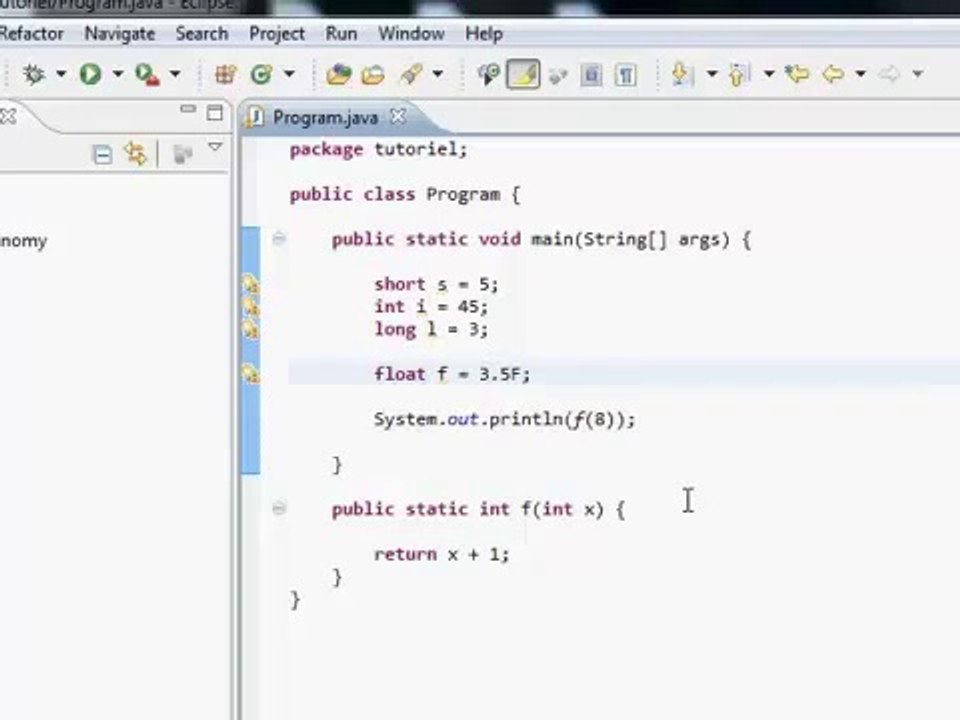
Task: Click Collapse All in the explorer panel
Action: 102,154
